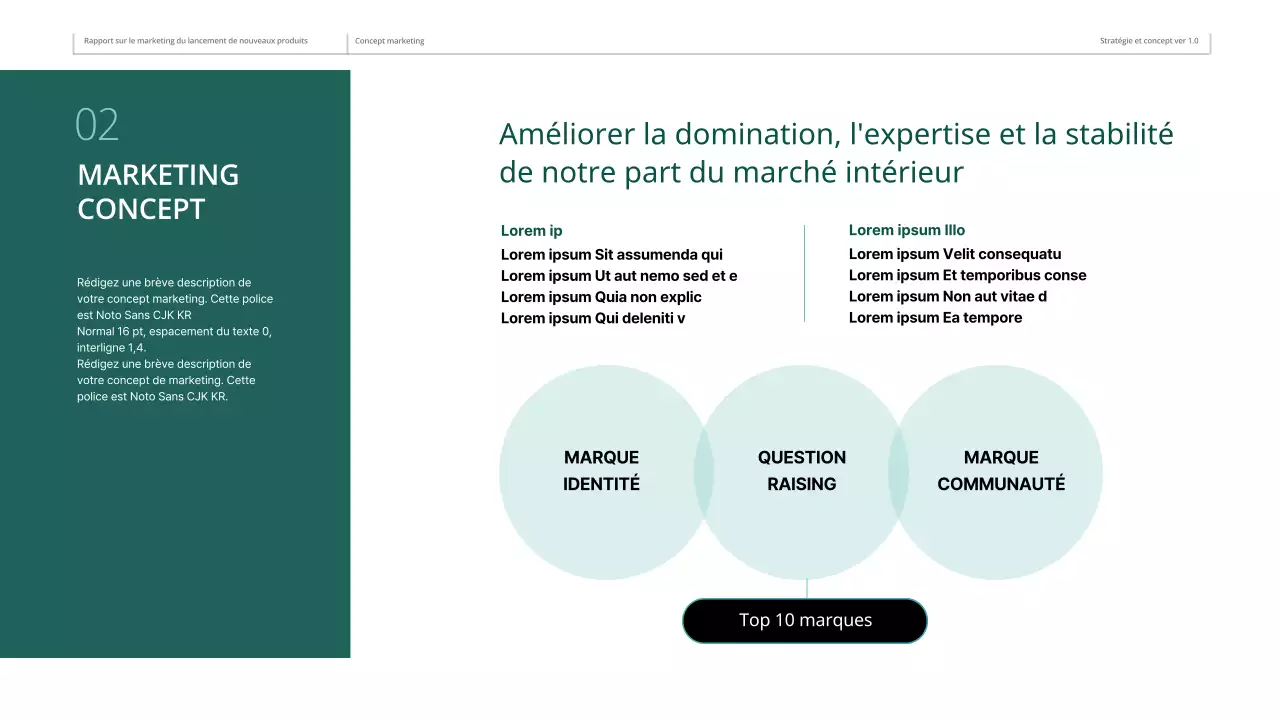
Task: Click the Rapport sur le marketing header label
Action: click(x=198, y=41)
